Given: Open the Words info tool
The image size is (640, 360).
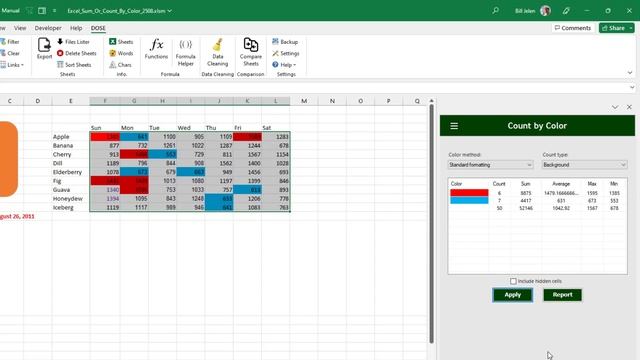Looking at the screenshot, I should [x=121, y=53].
